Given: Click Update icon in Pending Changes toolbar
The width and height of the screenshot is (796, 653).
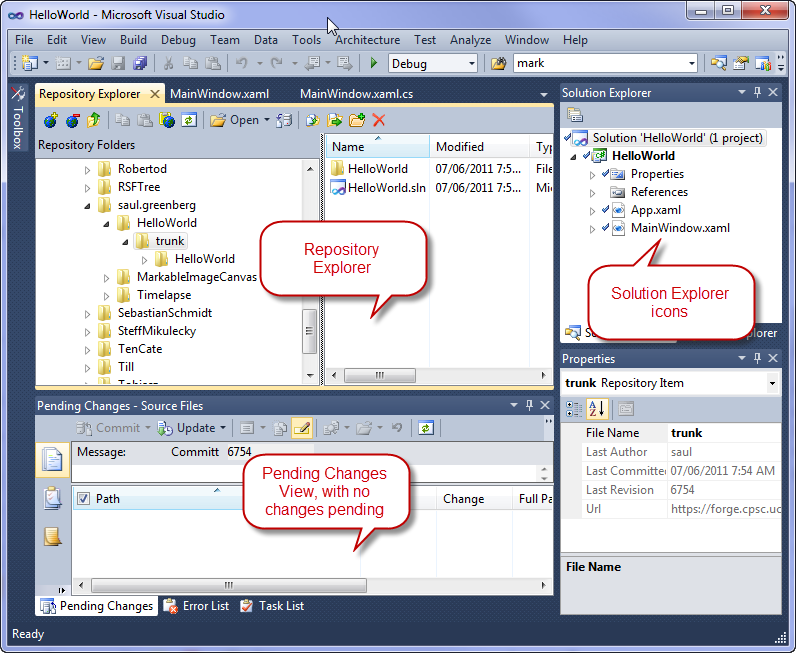Looking at the screenshot, I should [164, 429].
